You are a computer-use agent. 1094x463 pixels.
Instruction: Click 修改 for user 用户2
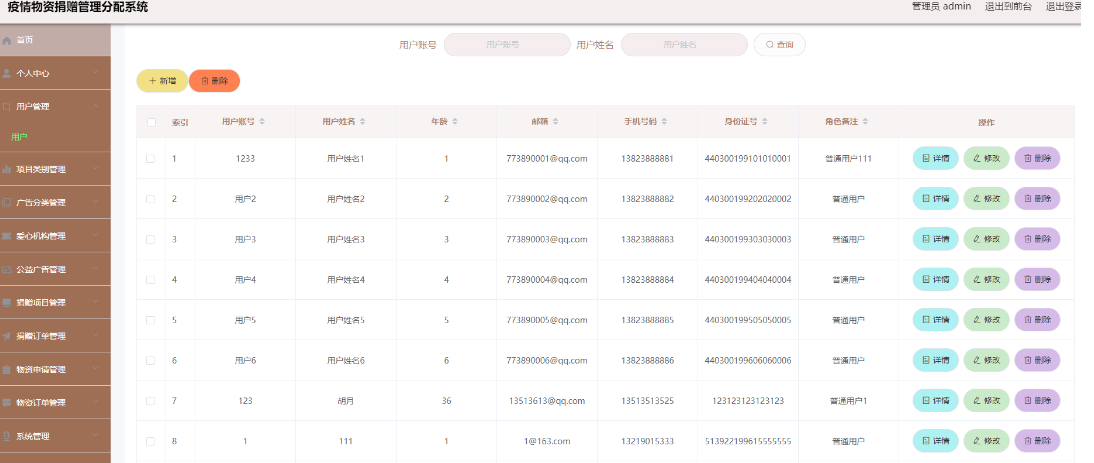point(987,199)
